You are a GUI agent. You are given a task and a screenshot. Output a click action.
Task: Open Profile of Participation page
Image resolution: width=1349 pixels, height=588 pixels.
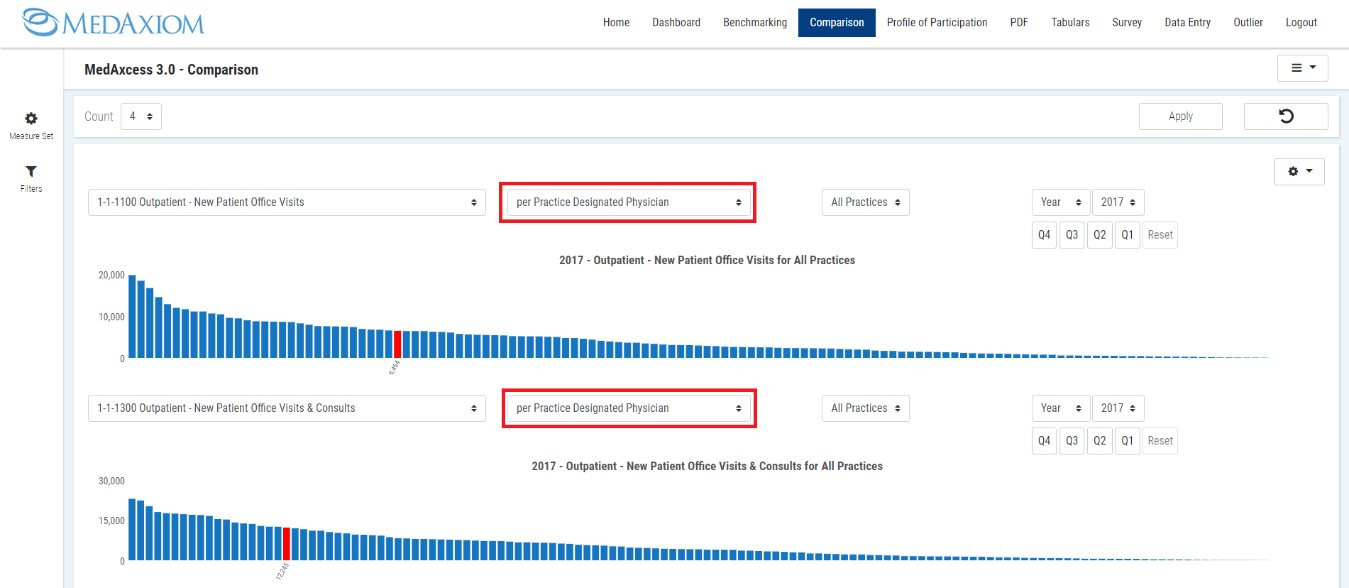pyautogui.click(x=936, y=22)
